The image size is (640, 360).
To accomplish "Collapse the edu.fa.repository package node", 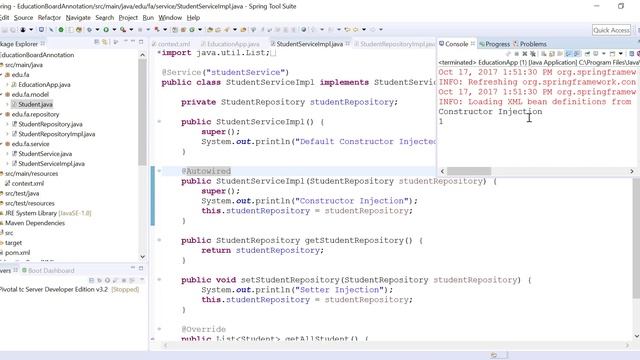I will click(1, 114).
